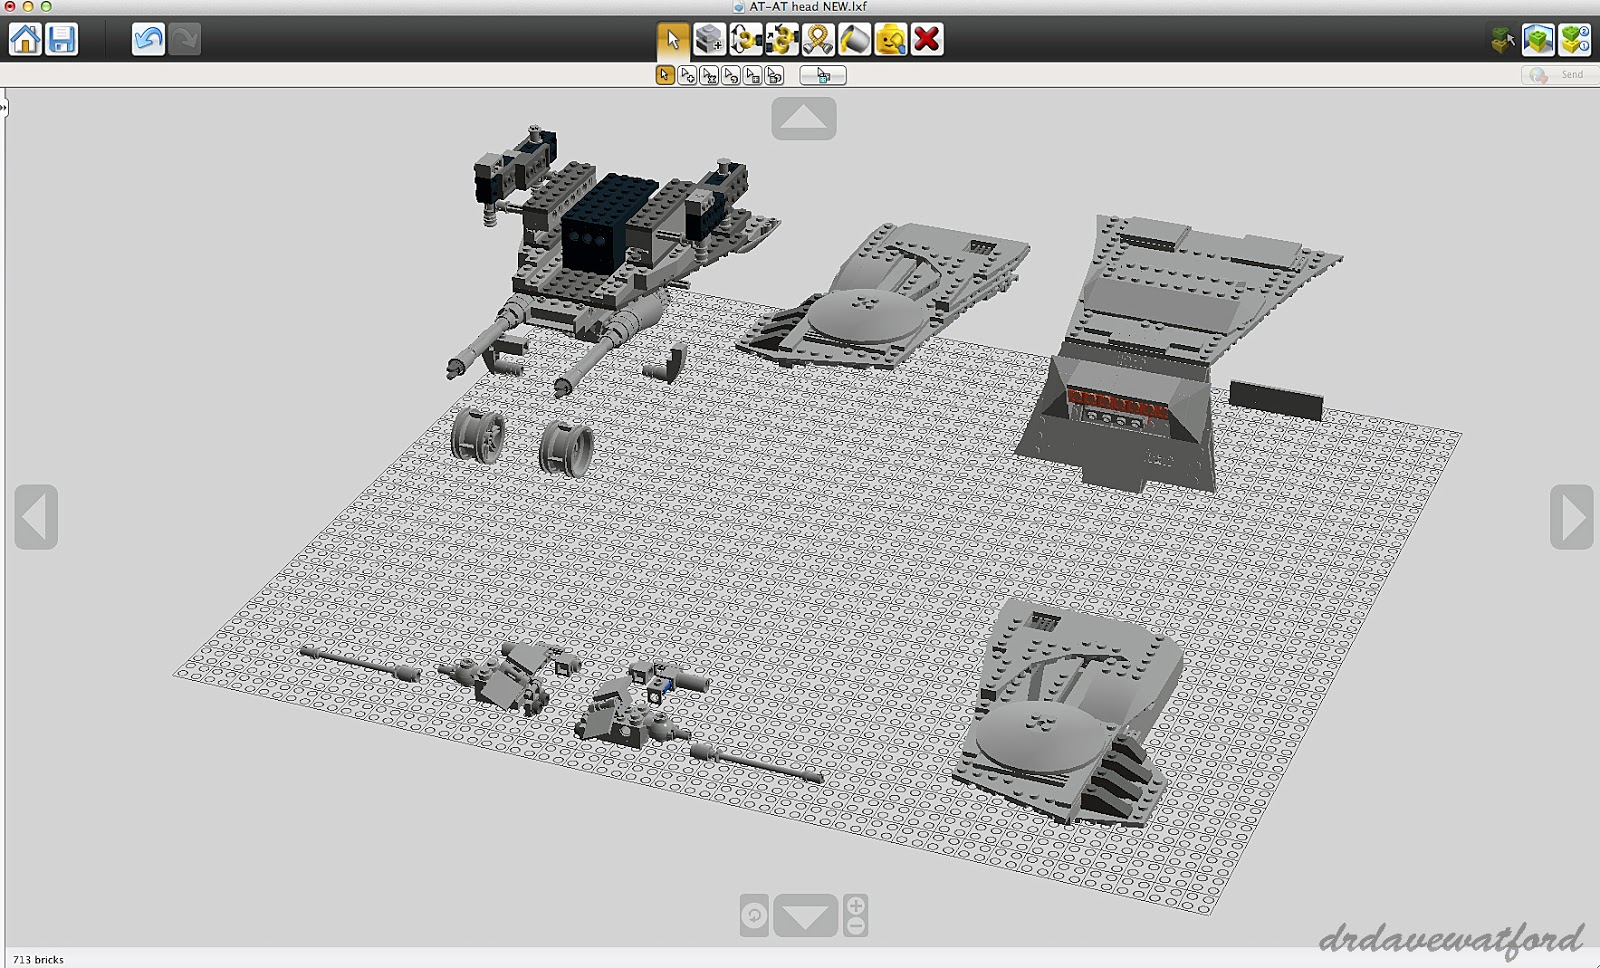The image size is (1600, 968).
Task: Open the multi-select variant from selection tools
Action: (x=687, y=75)
